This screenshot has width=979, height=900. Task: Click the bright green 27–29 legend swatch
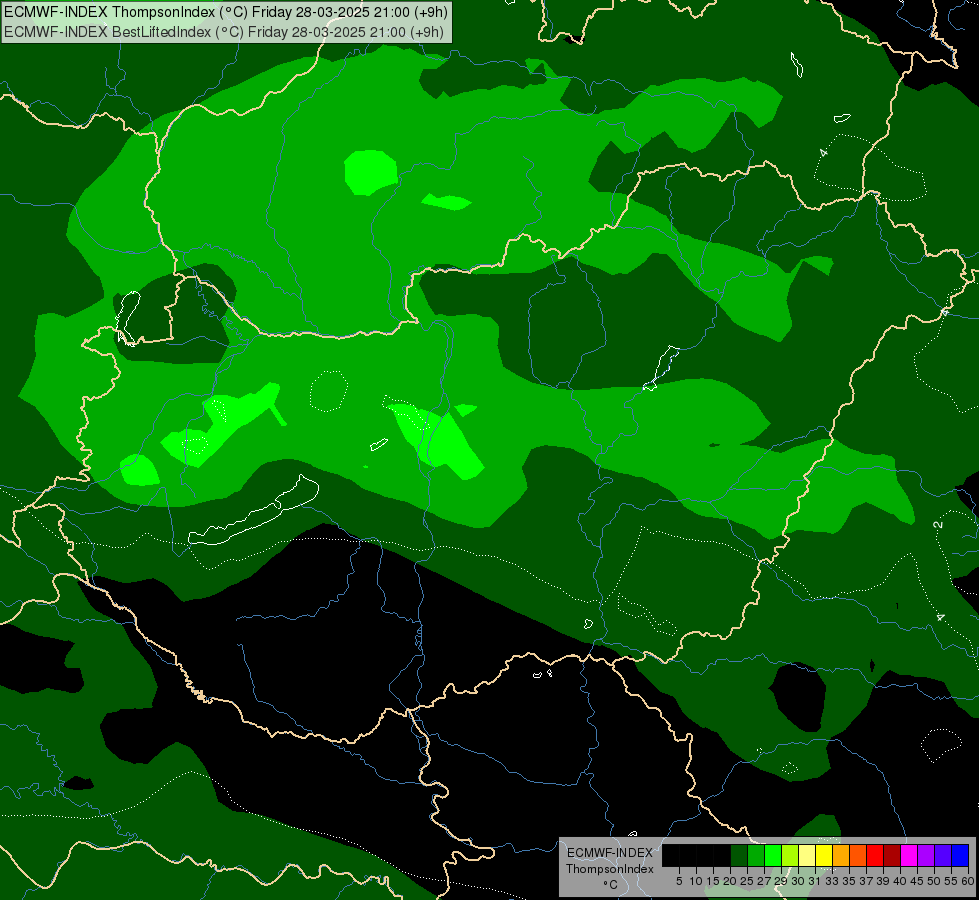[773, 855]
